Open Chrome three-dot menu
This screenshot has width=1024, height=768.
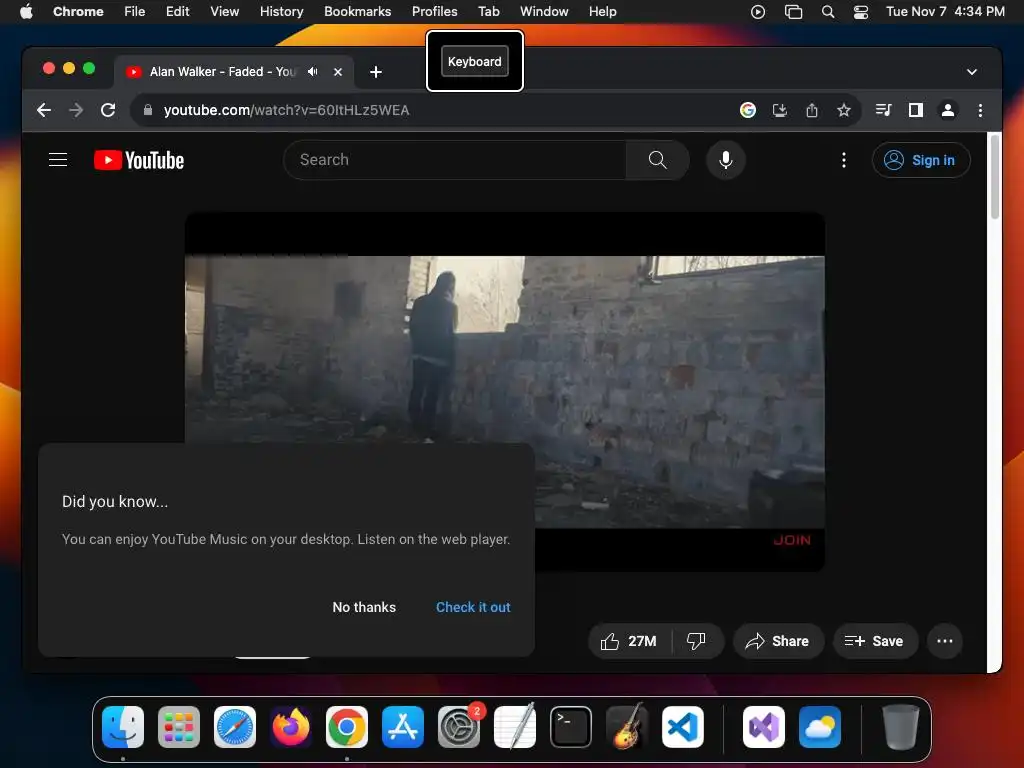(980, 110)
